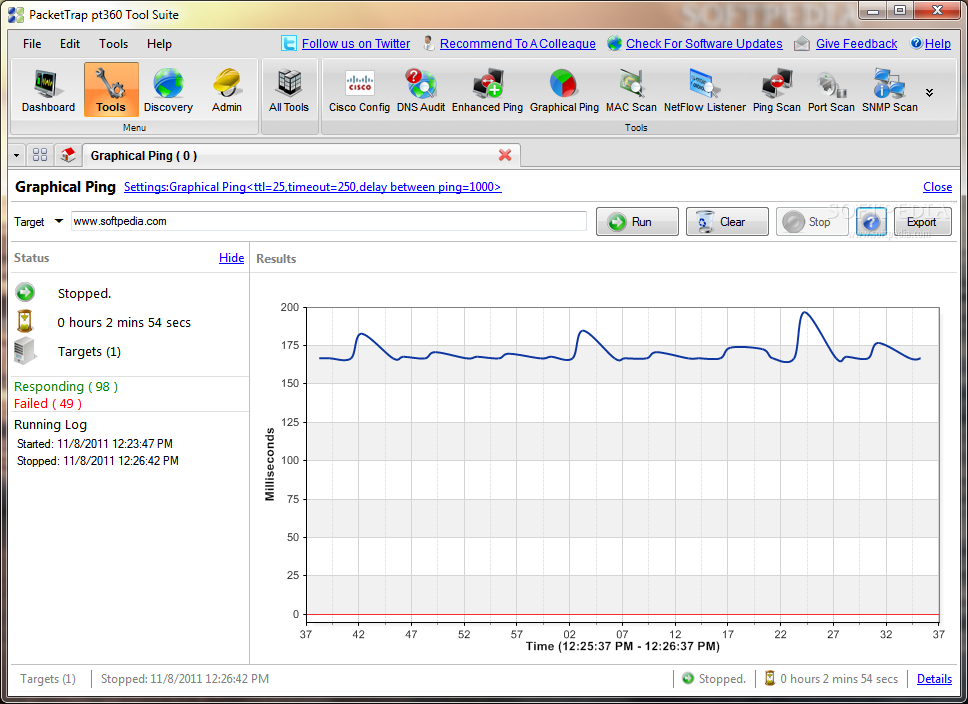
Task: Click the Details link in status bar
Action: click(934, 679)
